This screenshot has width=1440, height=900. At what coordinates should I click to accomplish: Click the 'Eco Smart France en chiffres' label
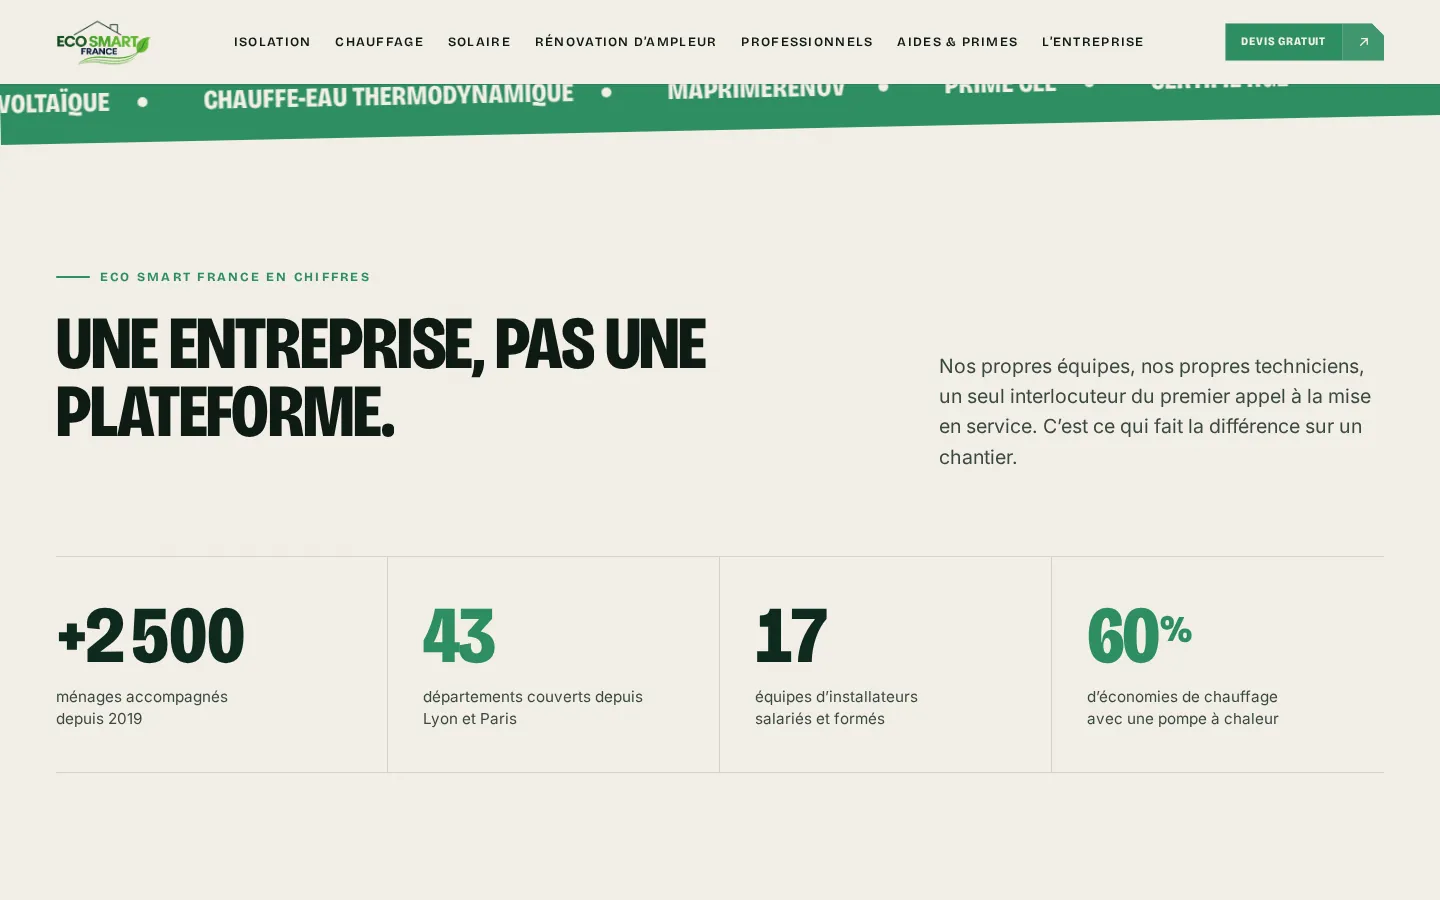pos(235,277)
